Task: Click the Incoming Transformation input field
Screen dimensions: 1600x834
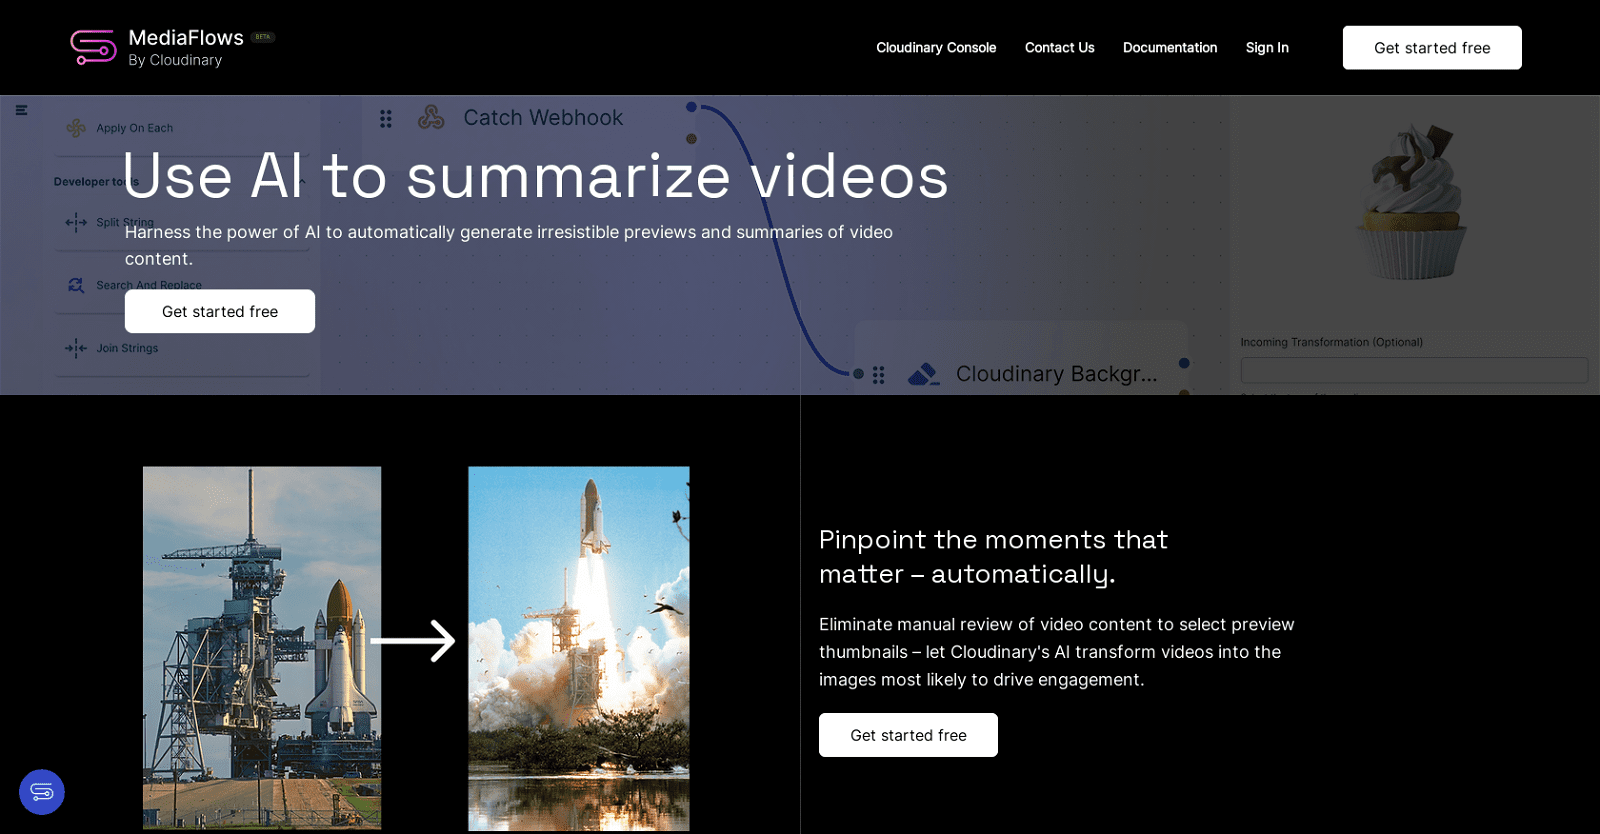Action: (1414, 370)
